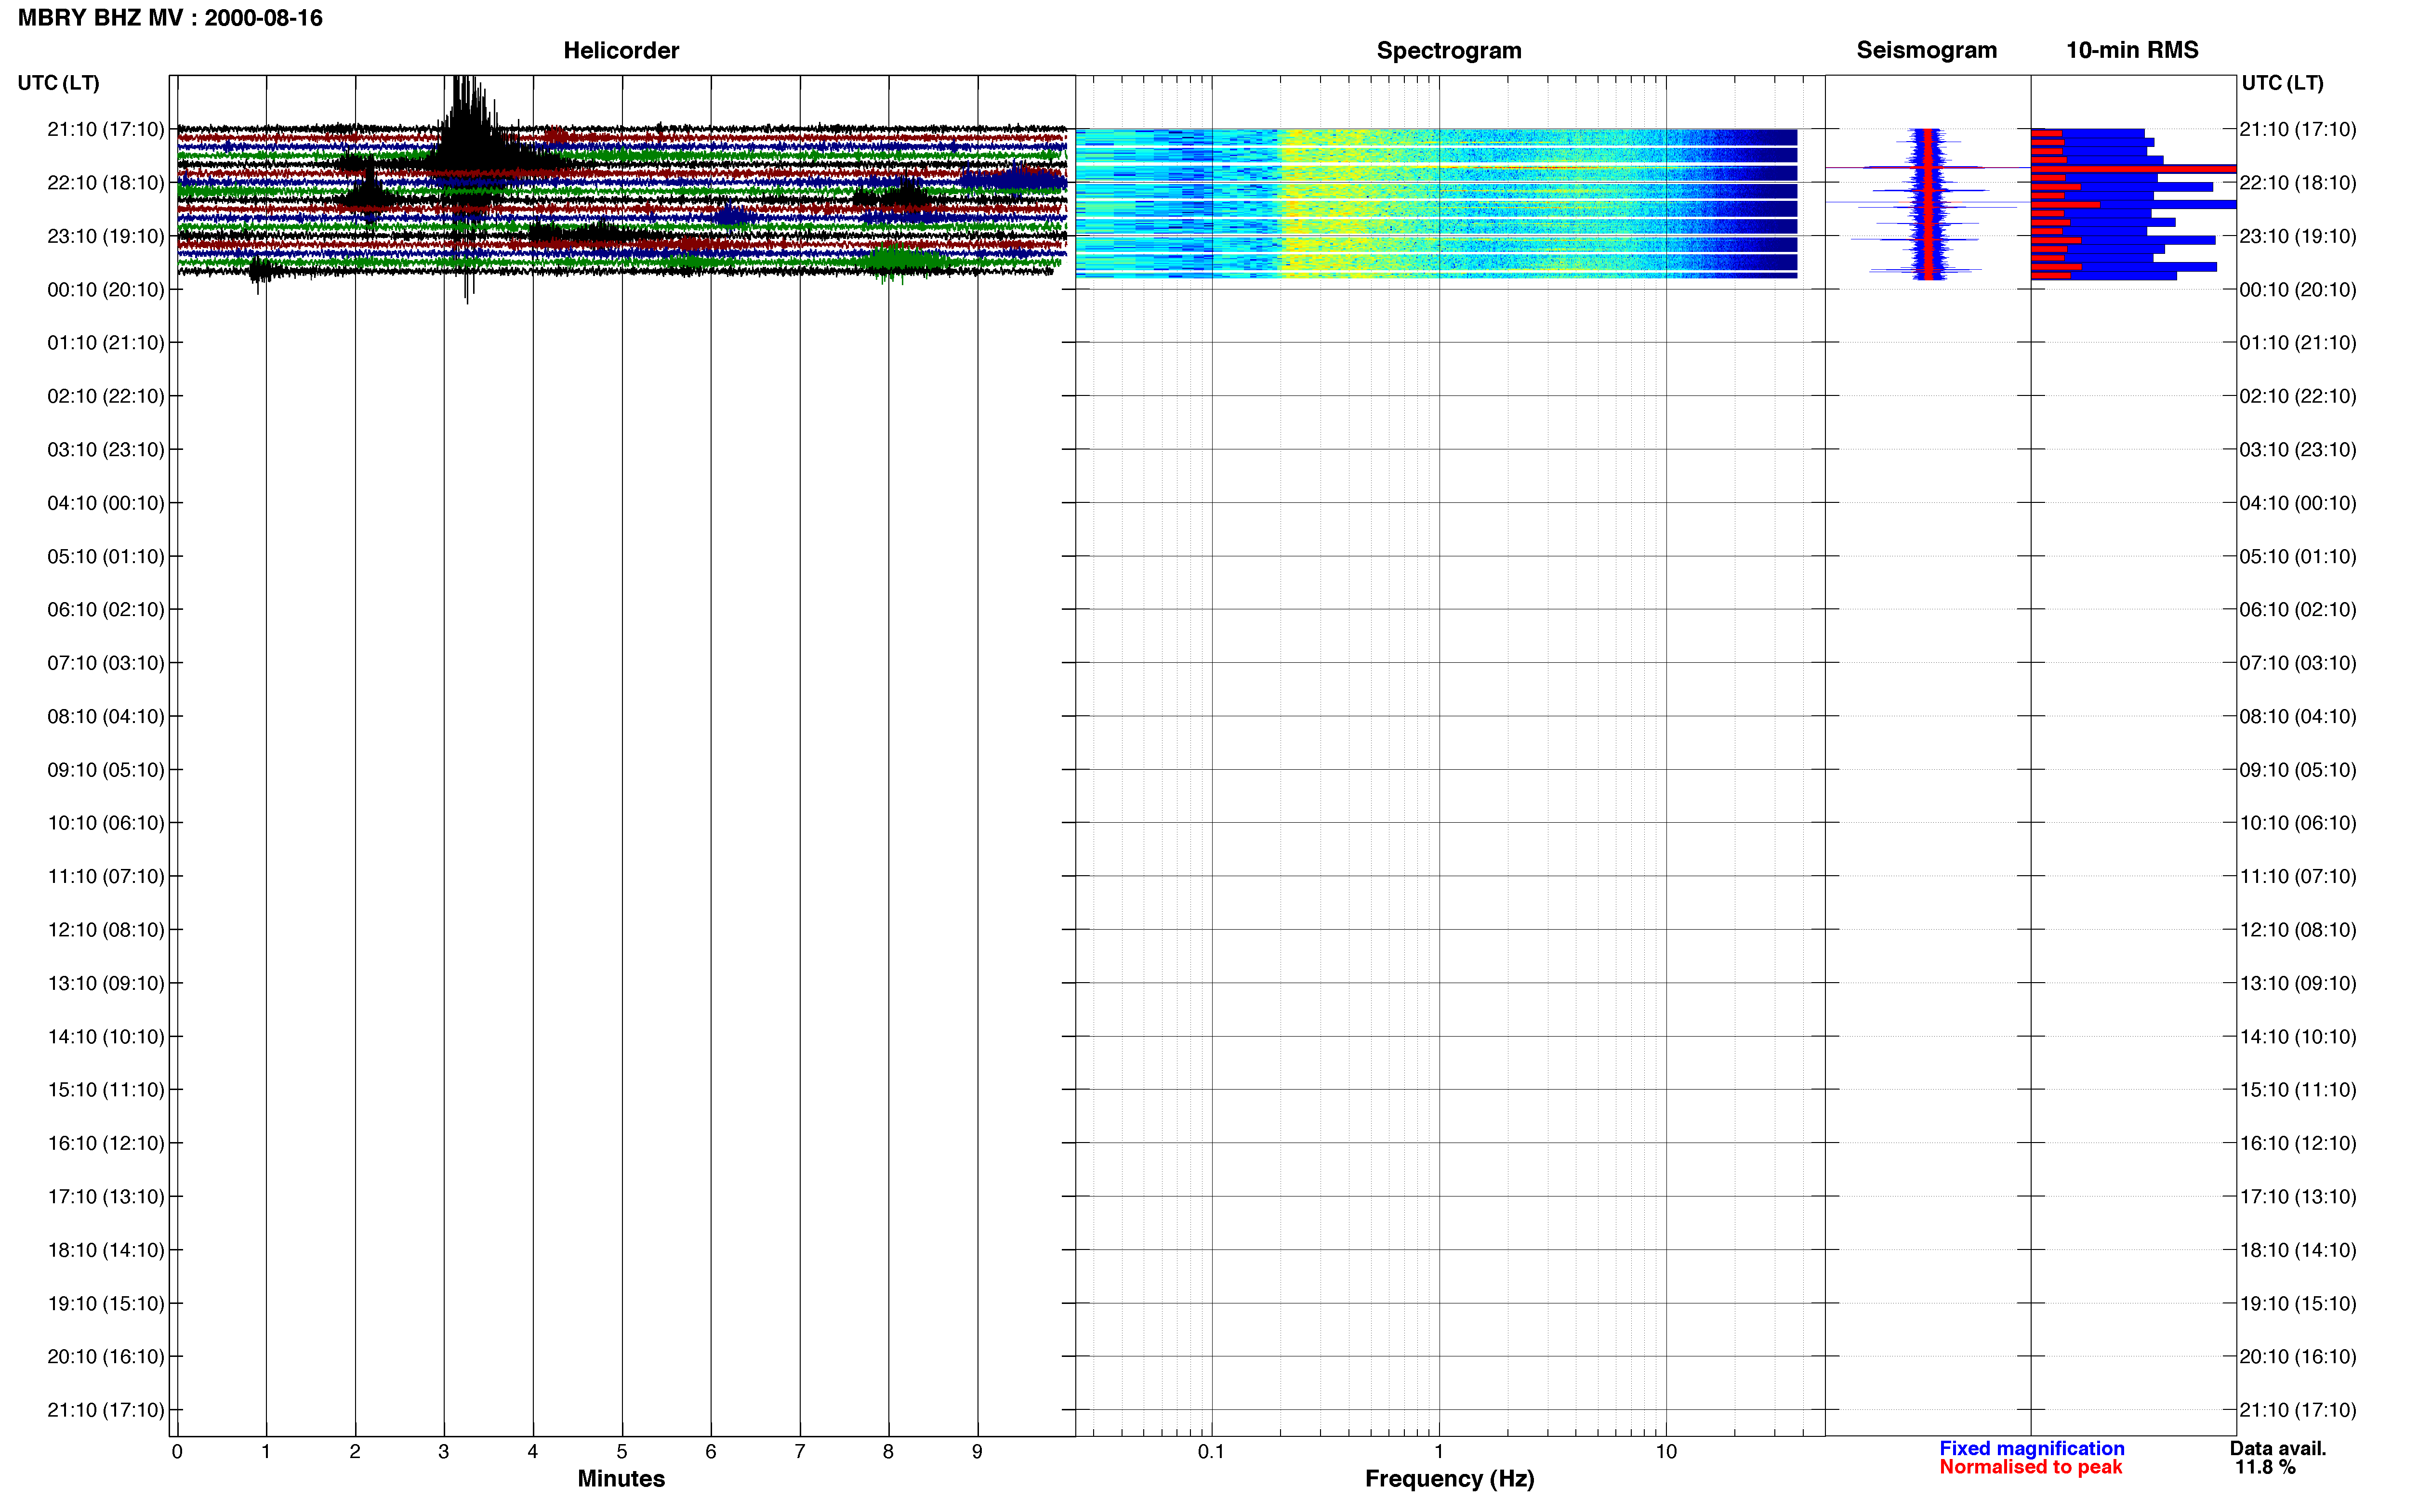Select the Spectrogram panel heading

coord(1449,50)
